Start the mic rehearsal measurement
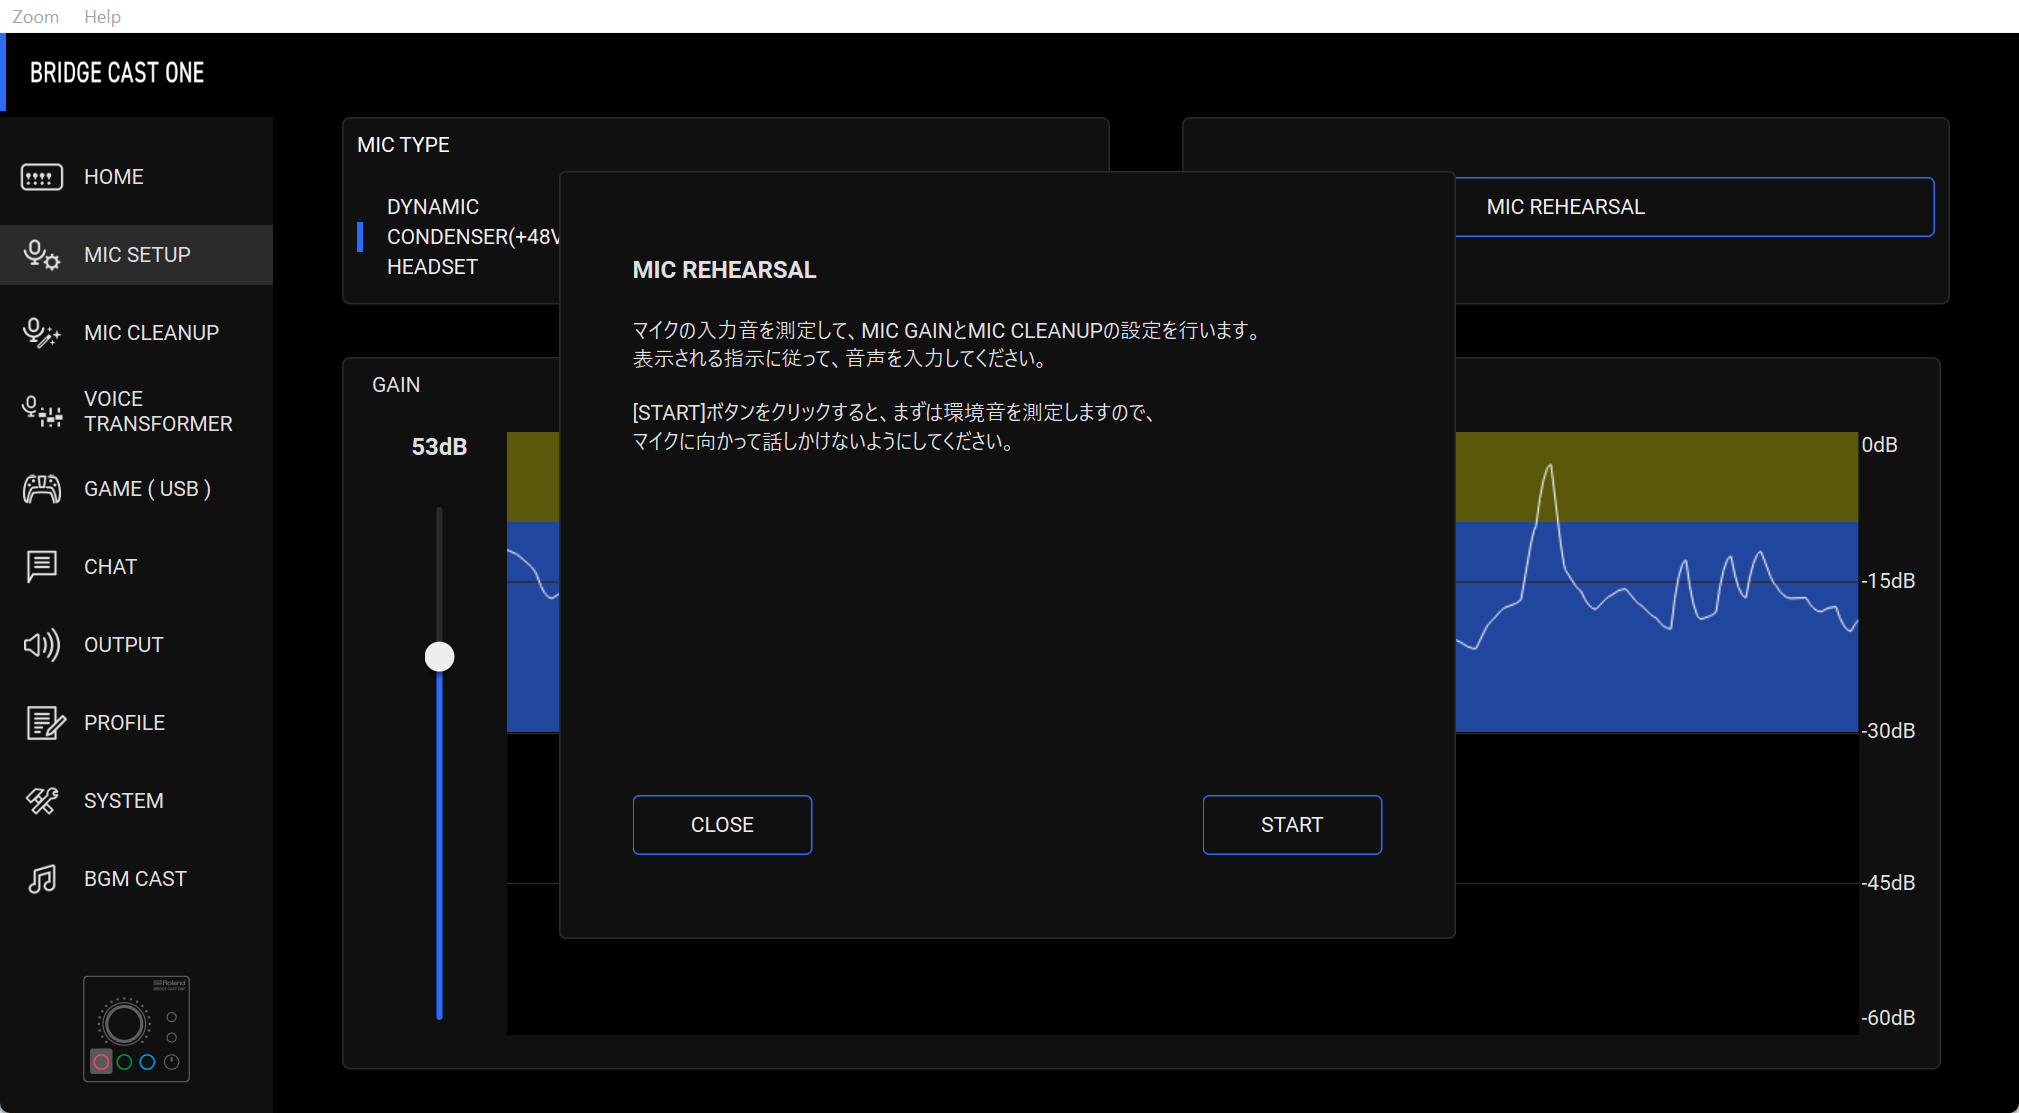This screenshot has width=2019, height=1113. click(x=1292, y=825)
